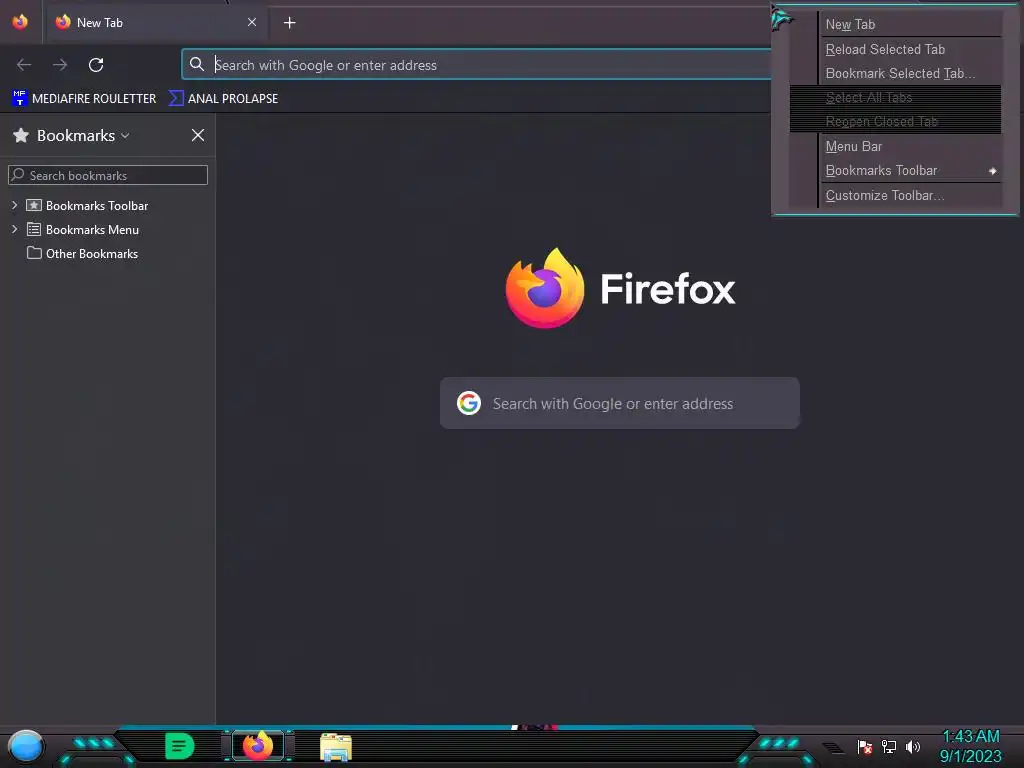Click the volume speaker tray icon
The height and width of the screenshot is (768, 1024).
coord(913,746)
